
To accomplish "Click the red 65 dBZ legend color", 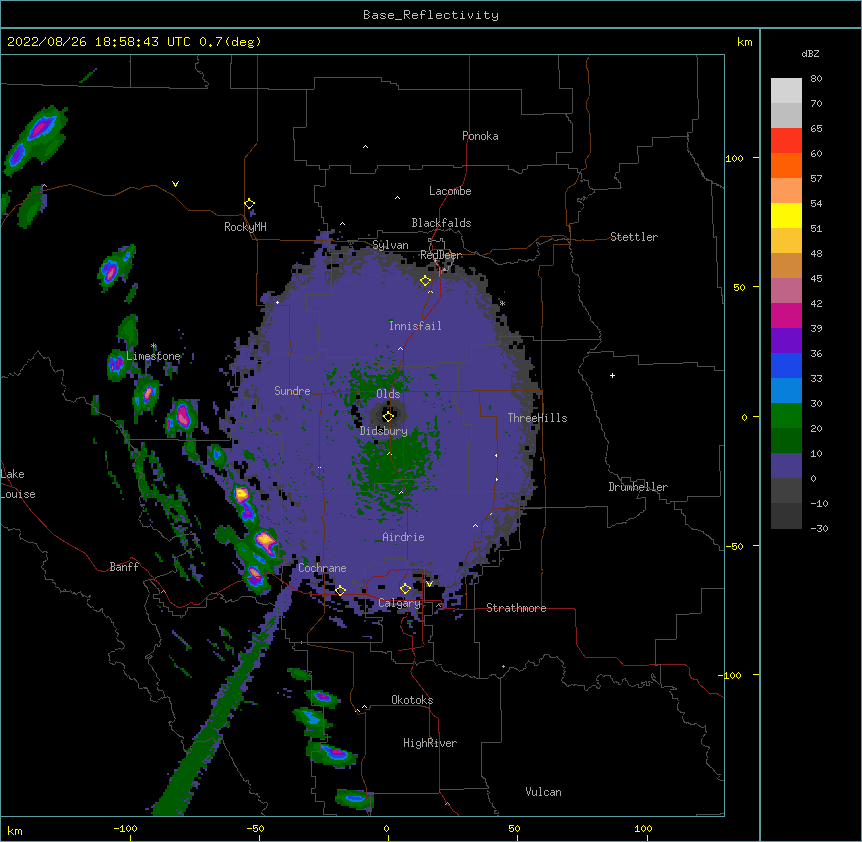I will (786, 140).
